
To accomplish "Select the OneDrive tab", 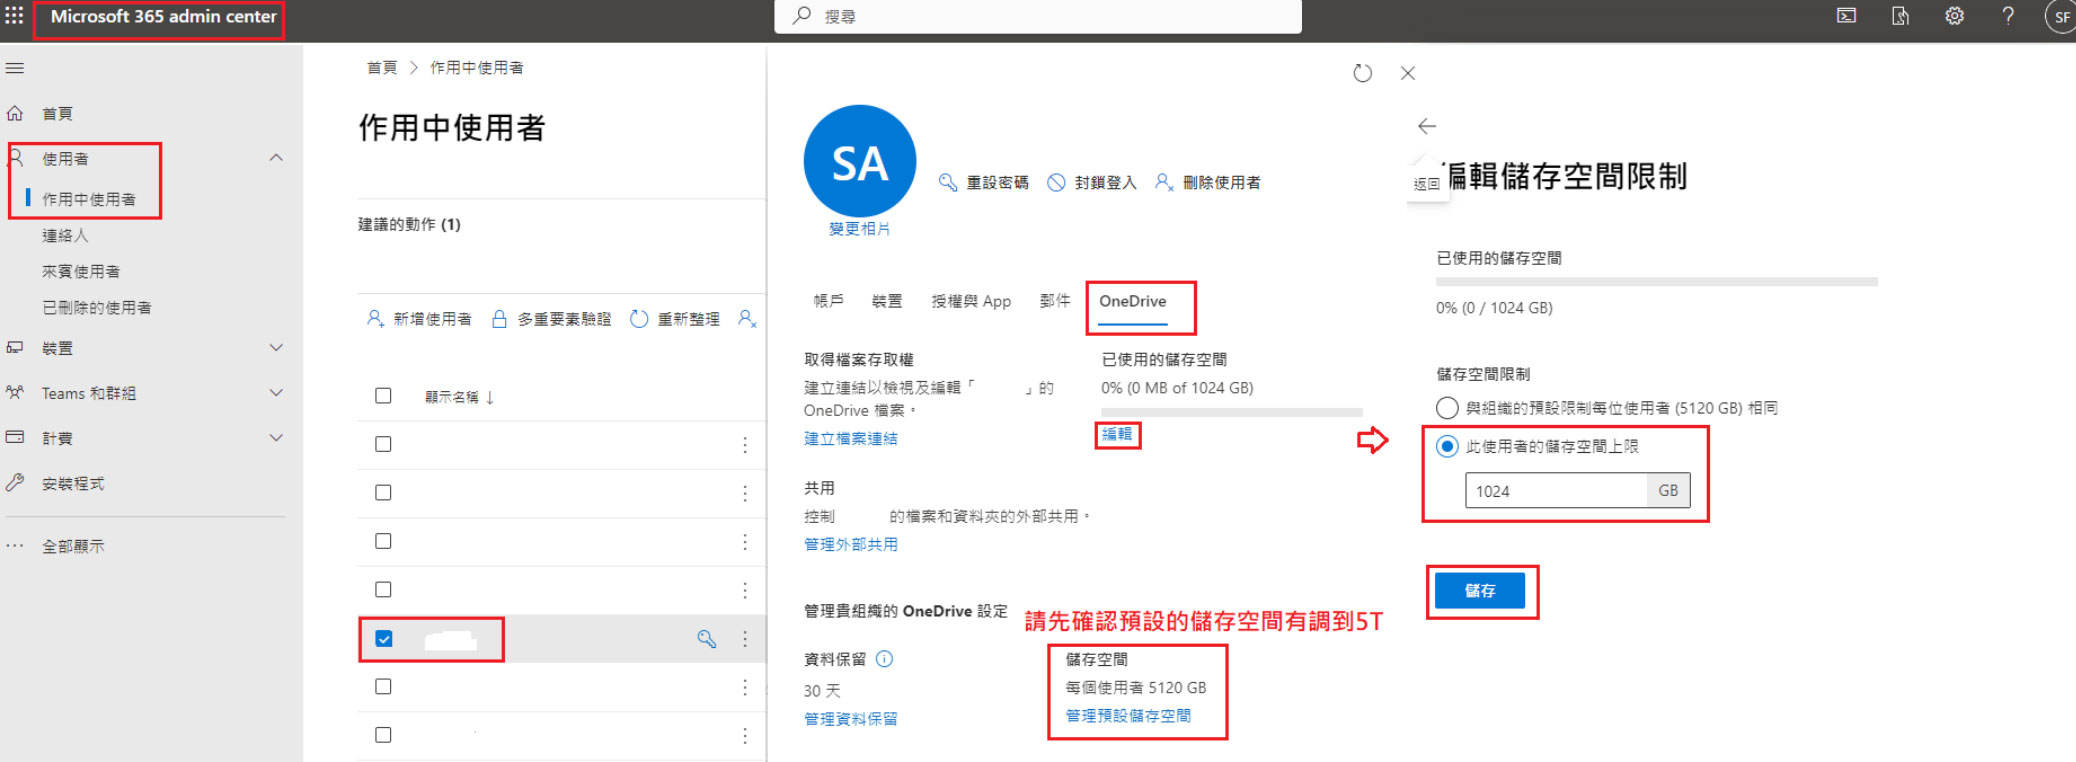I will (x=1133, y=301).
